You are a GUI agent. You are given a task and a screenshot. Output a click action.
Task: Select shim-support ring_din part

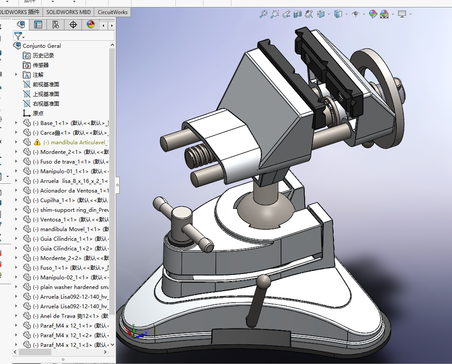click(70, 210)
